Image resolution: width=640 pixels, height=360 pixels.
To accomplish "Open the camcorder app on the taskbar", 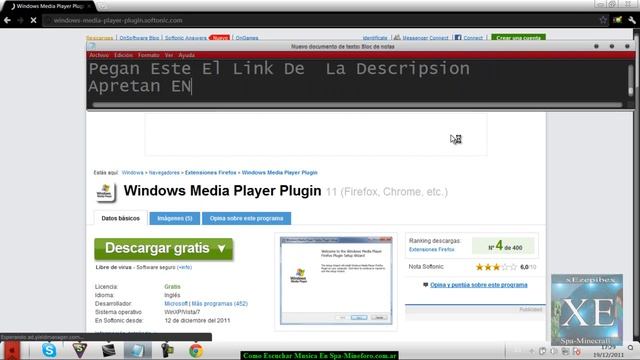I will pyautogui.click(x=167, y=351).
